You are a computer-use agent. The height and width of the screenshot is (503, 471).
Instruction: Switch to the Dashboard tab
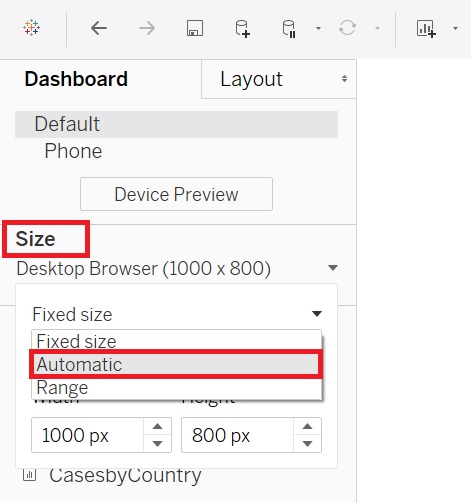(x=76, y=79)
